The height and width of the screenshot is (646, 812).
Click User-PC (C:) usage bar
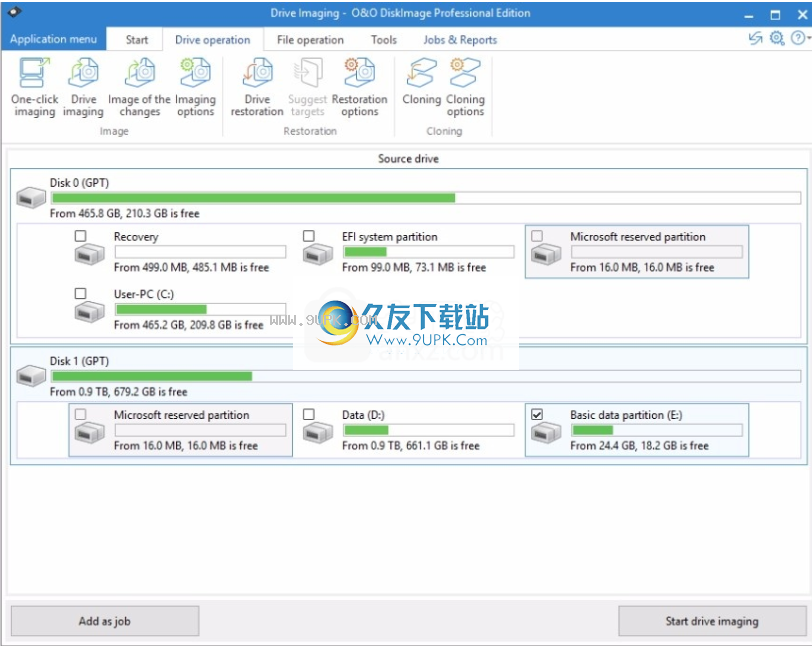200,309
